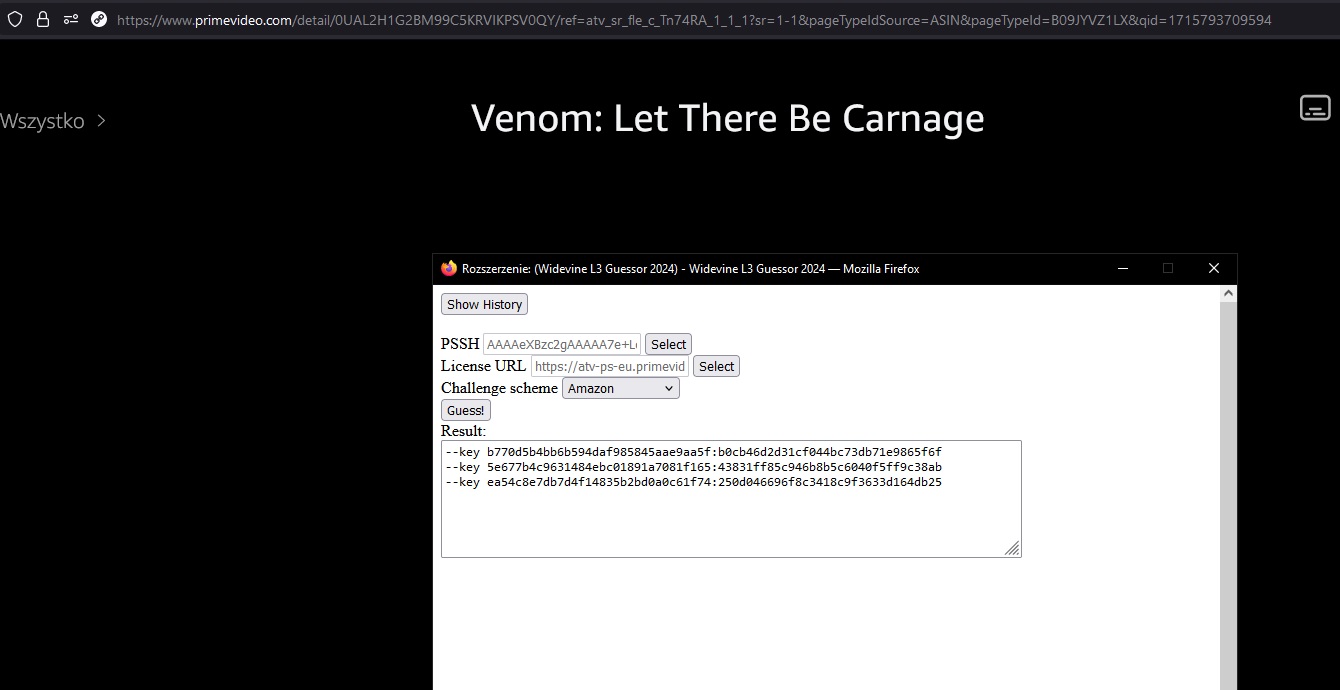The image size is (1340, 690).
Task: Click the Show History button
Action: 484,304
